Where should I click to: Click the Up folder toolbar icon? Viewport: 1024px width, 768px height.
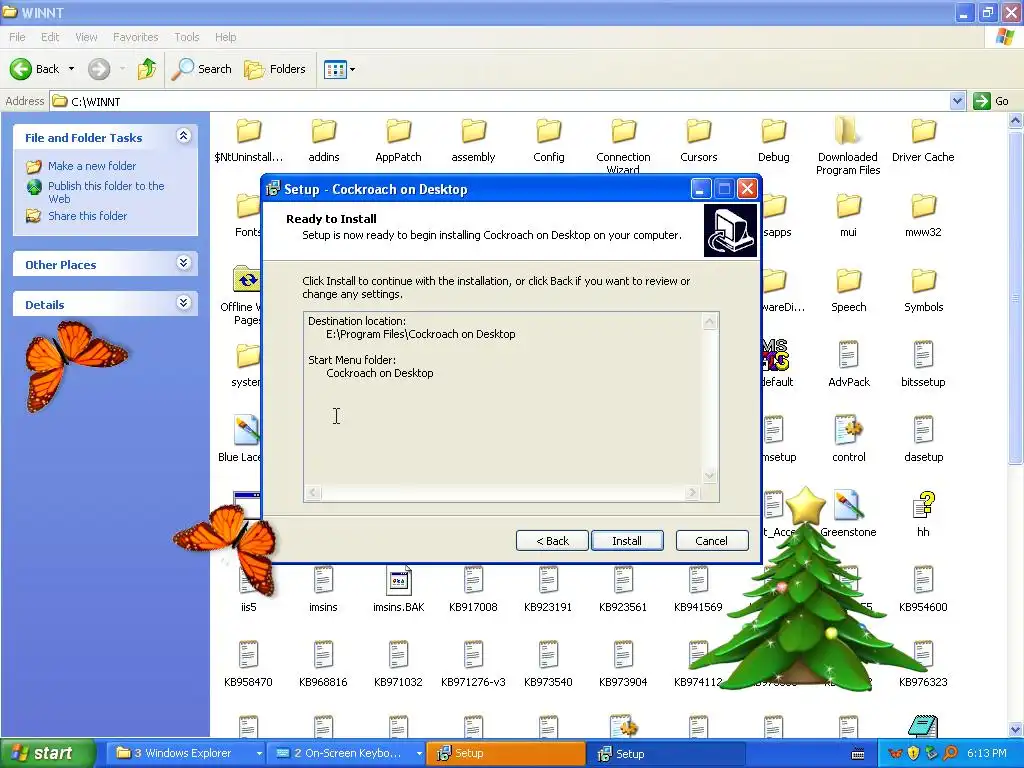[147, 69]
